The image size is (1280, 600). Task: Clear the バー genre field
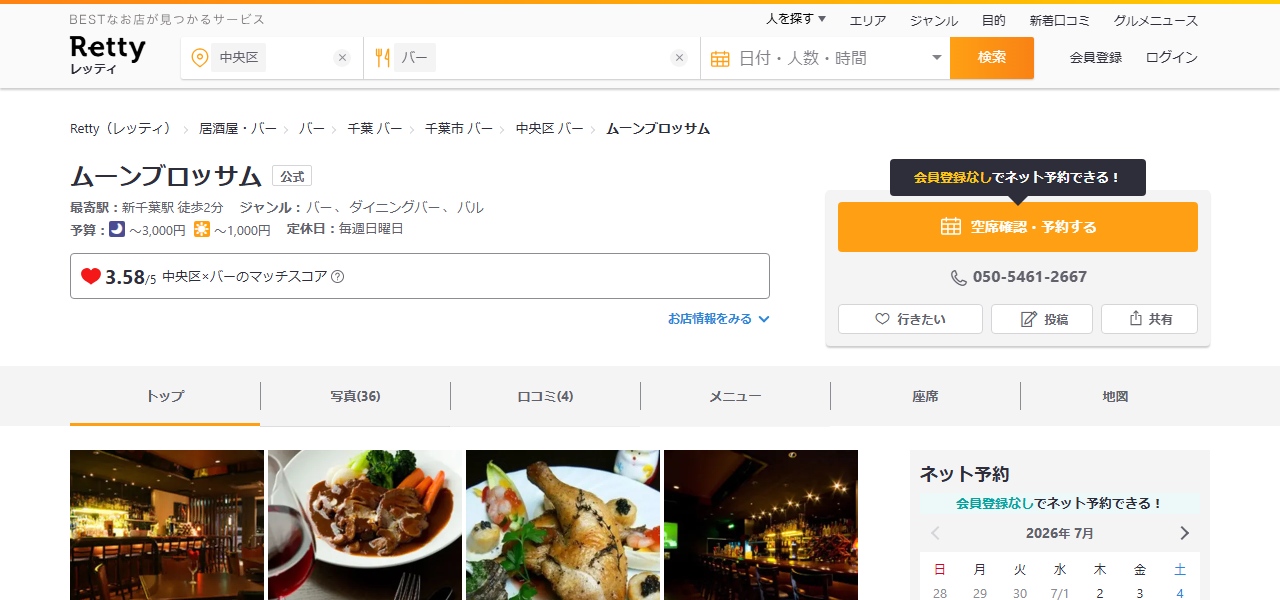679,58
